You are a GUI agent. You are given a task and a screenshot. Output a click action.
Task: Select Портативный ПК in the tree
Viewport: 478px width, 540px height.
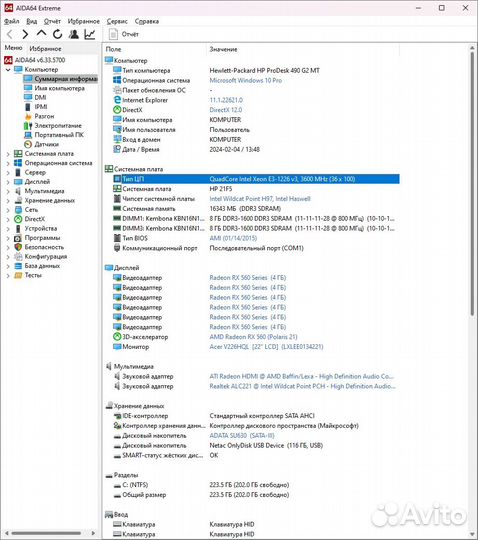(59, 135)
